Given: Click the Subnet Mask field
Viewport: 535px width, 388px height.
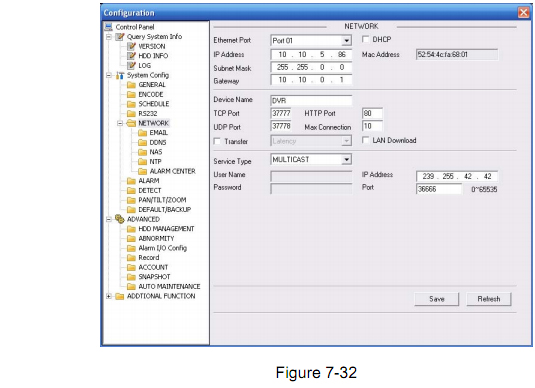Looking at the screenshot, I should click(x=311, y=67).
